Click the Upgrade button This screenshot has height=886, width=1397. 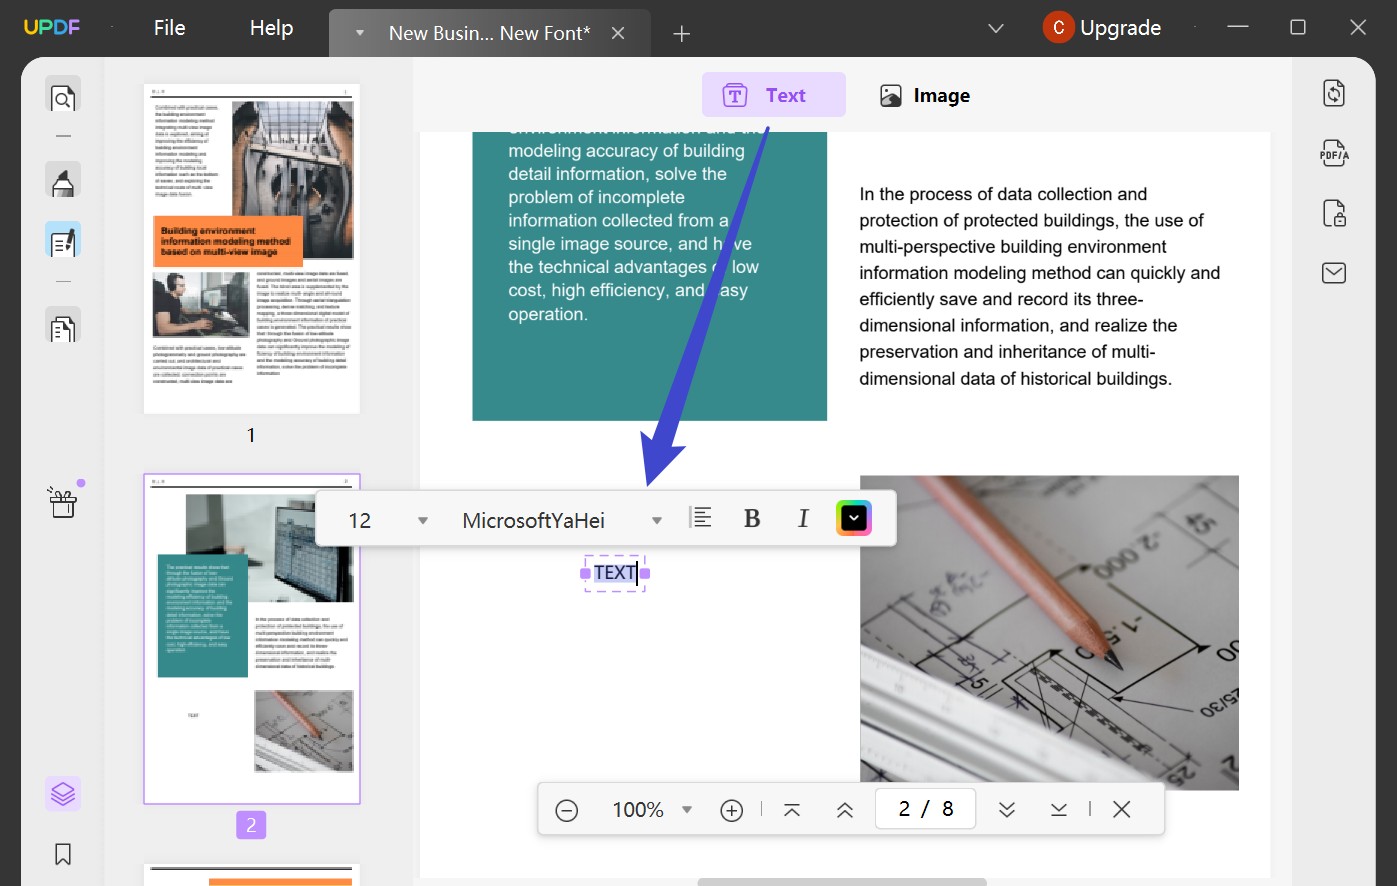tap(1119, 27)
